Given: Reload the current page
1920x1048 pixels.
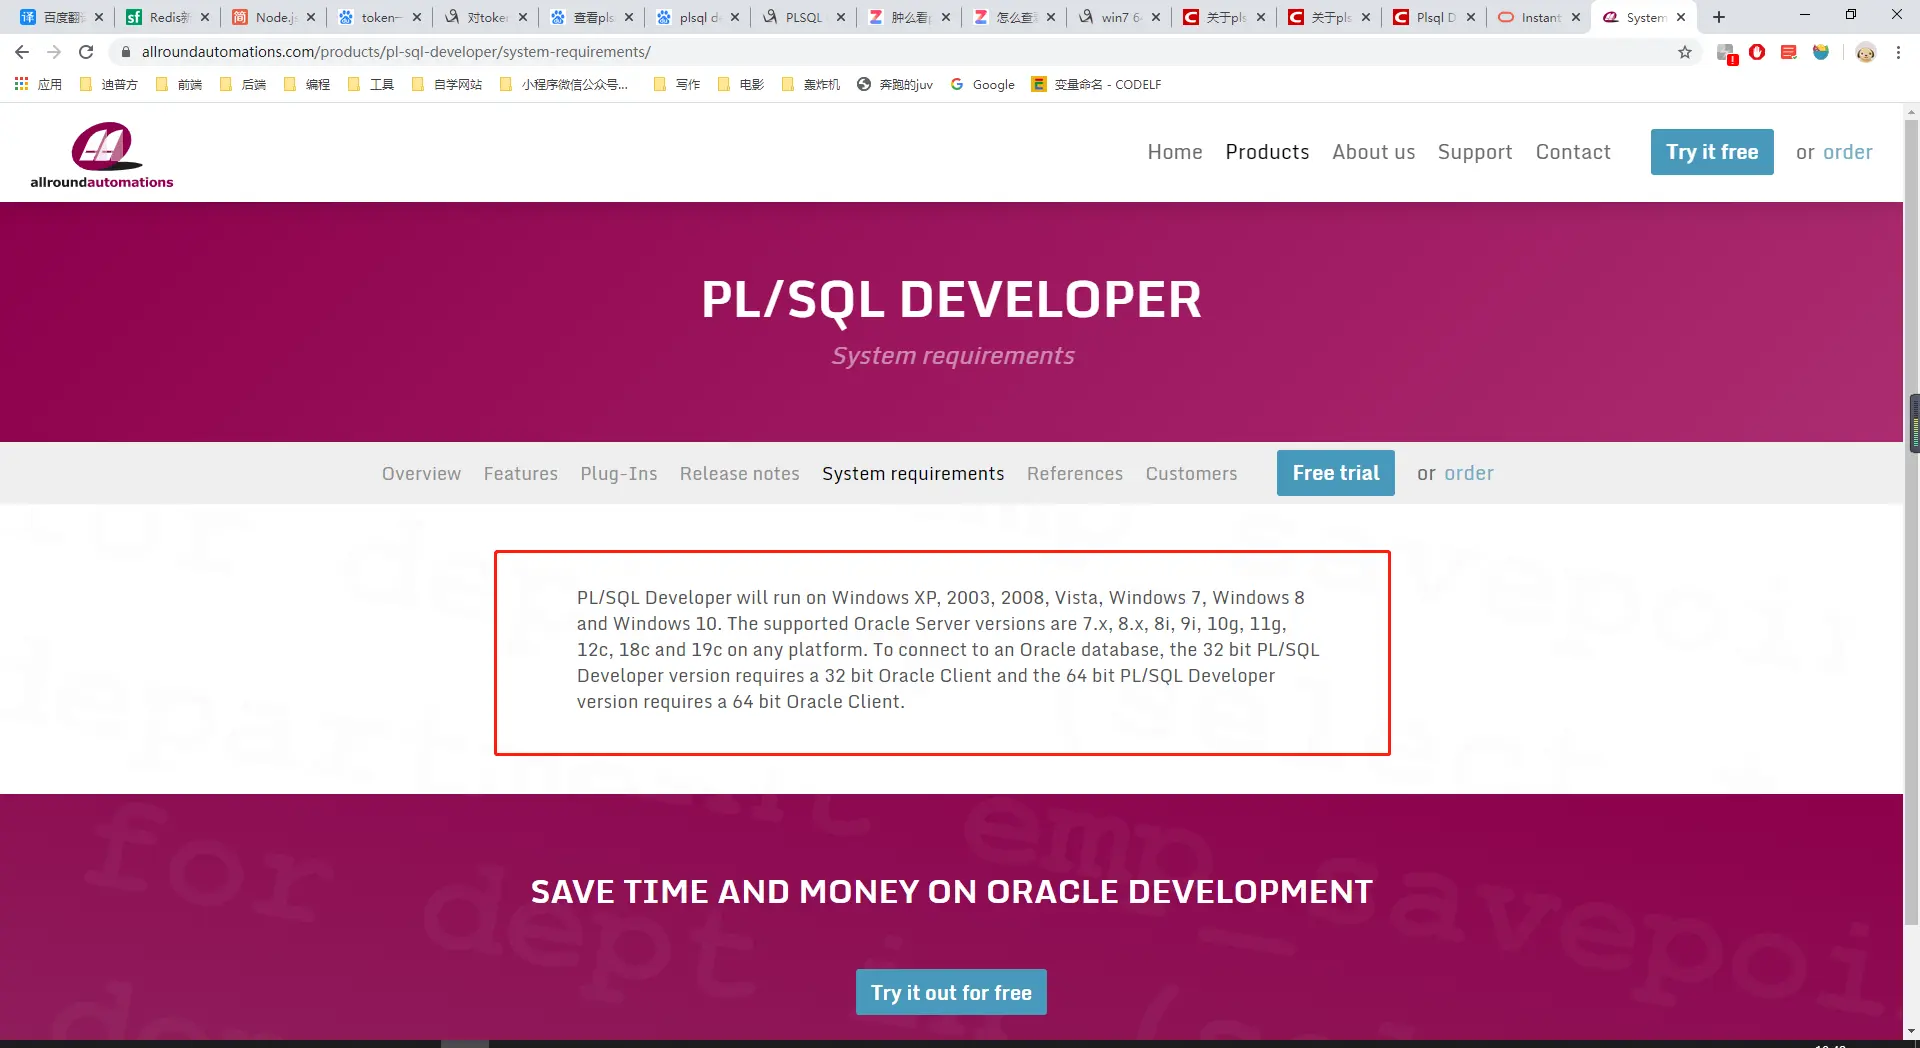Looking at the screenshot, I should [86, 52].
